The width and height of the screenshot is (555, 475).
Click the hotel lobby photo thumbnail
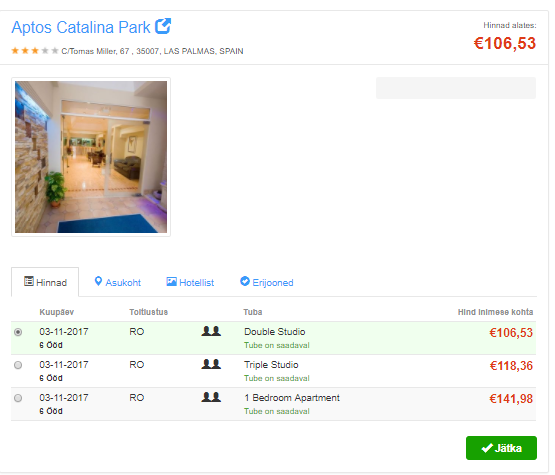pyautogui.click(x=91, y=157)
